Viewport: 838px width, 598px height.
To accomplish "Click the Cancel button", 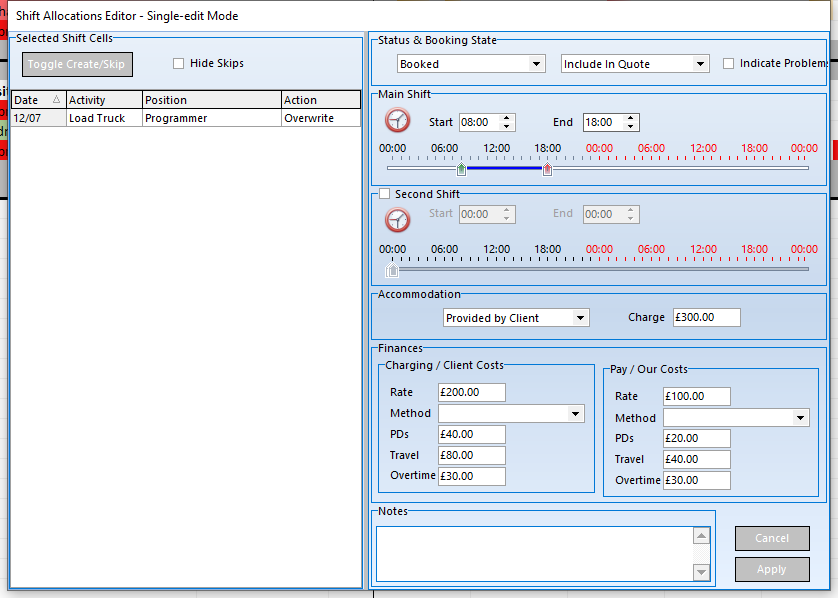I will [x=772, y=538].
